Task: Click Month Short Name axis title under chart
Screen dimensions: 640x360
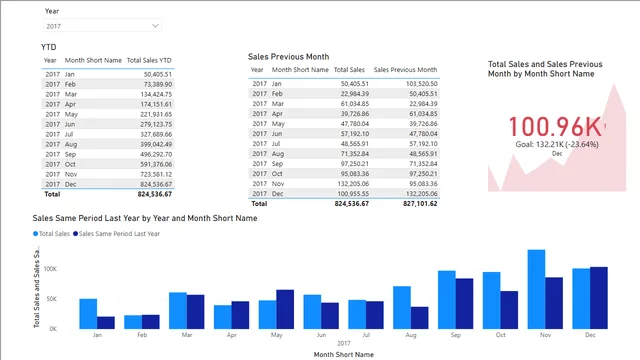Action: click(x=344, y=355)
